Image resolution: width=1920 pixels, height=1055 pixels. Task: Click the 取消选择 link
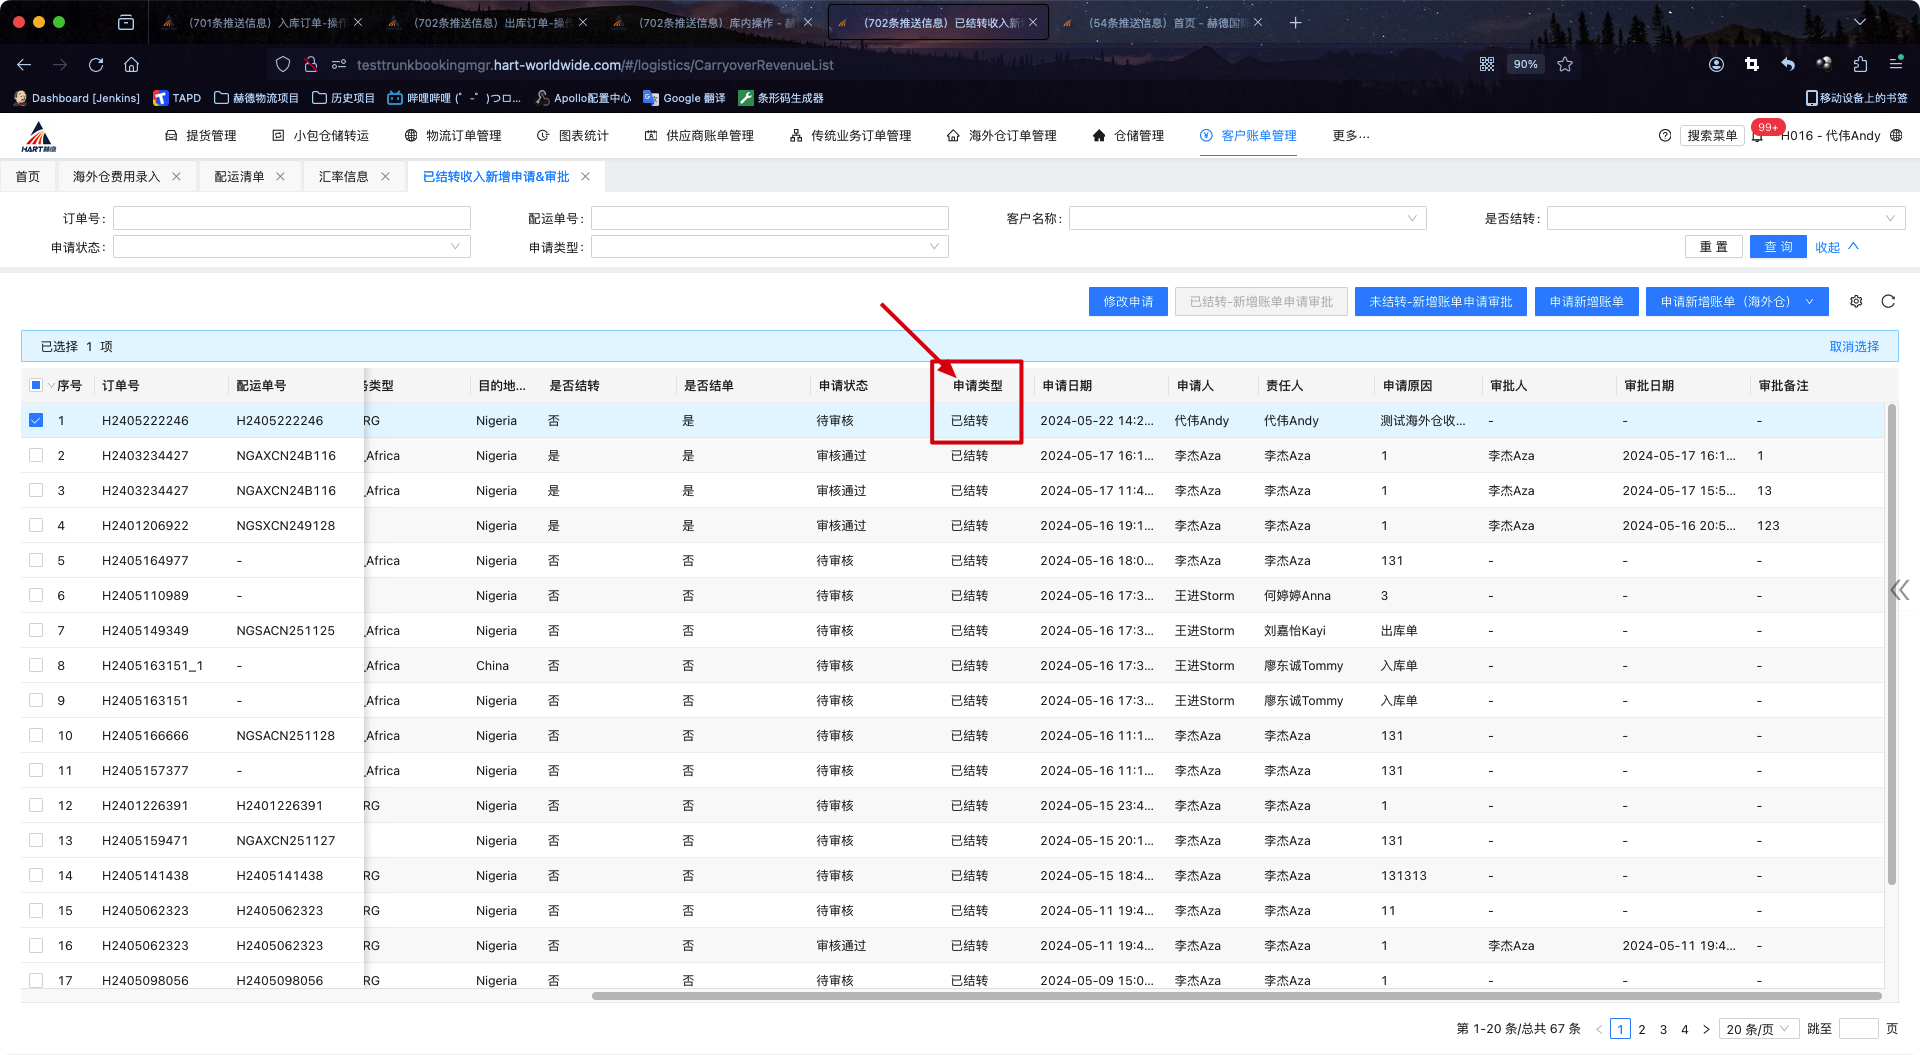1853,347
